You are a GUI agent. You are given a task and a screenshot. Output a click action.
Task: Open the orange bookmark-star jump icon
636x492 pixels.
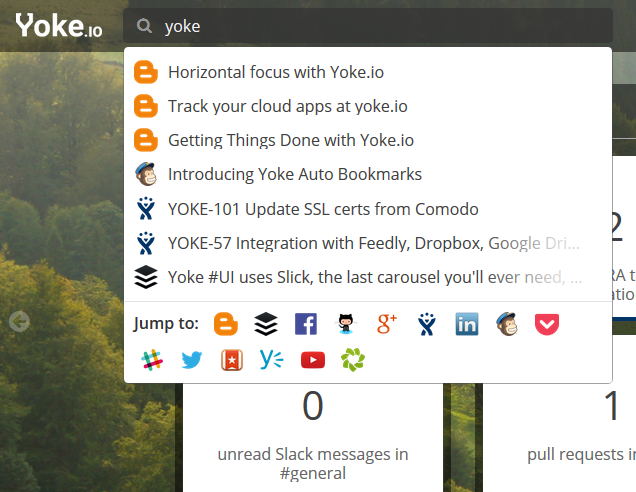coord(232,360)
